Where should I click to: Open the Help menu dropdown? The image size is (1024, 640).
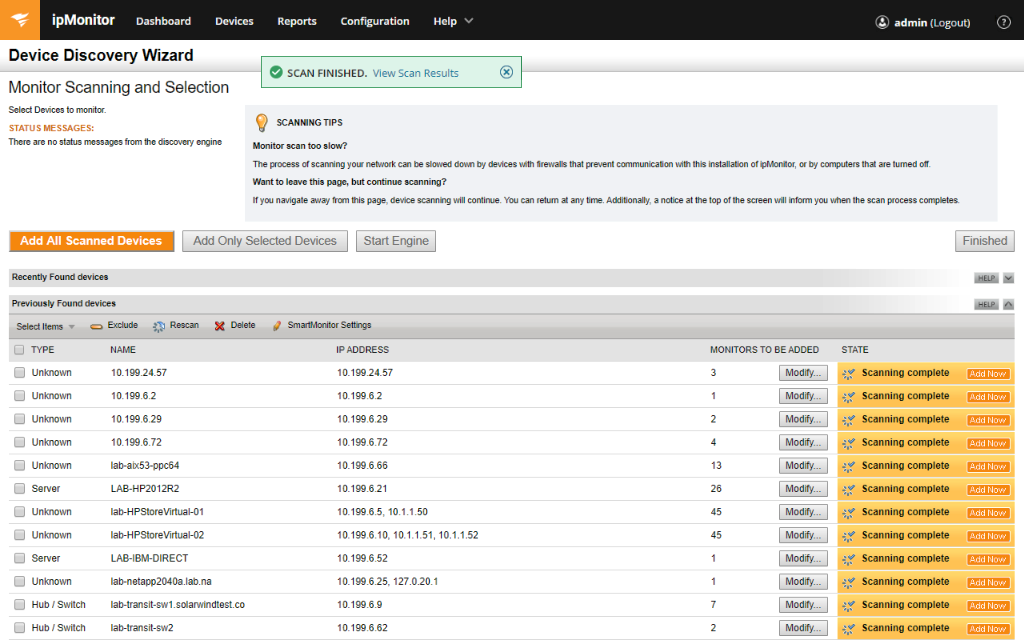(453, 21)
